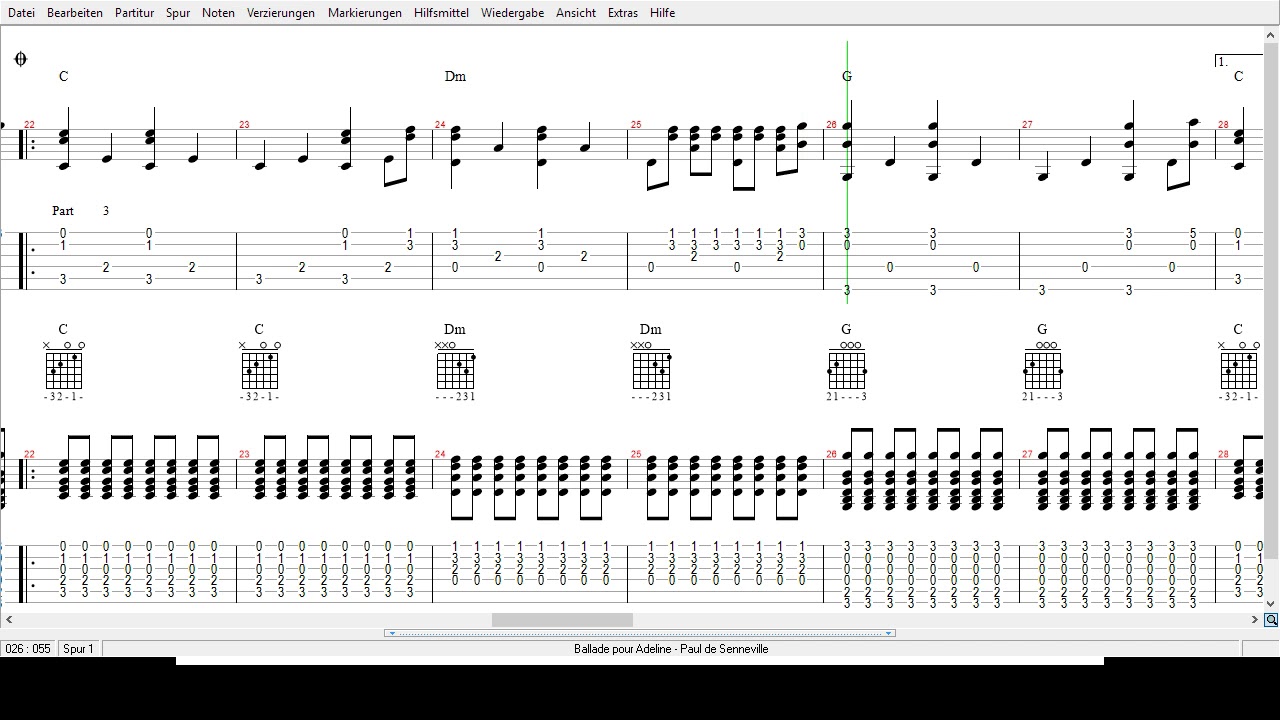Click the coda symbol above measure 22
Screen dimensions: 1280x720
pyautogui.click(x=20, y=59)
